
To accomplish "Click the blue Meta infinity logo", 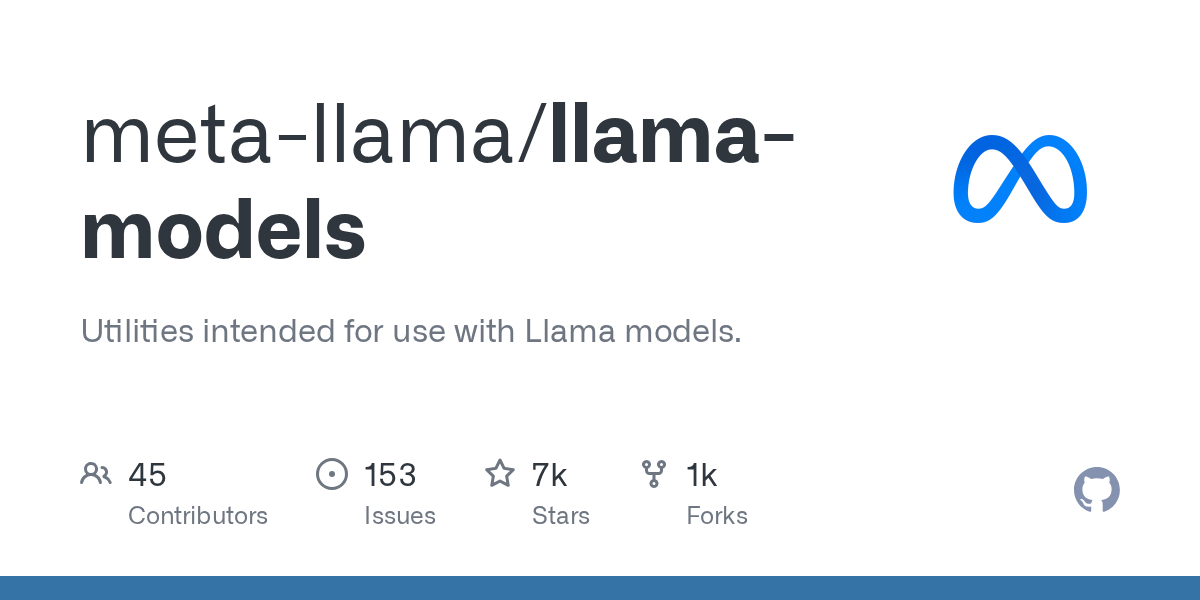I will [1020, 178].
